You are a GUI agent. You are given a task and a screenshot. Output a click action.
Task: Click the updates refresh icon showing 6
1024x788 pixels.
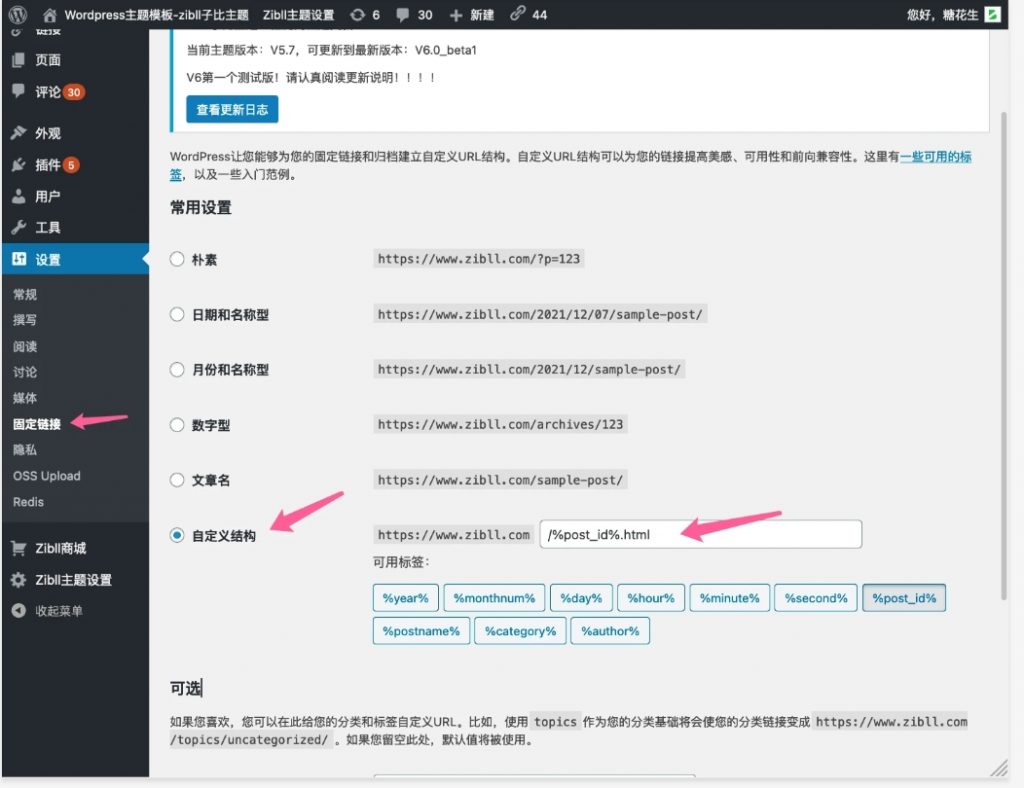pos(357,14)
